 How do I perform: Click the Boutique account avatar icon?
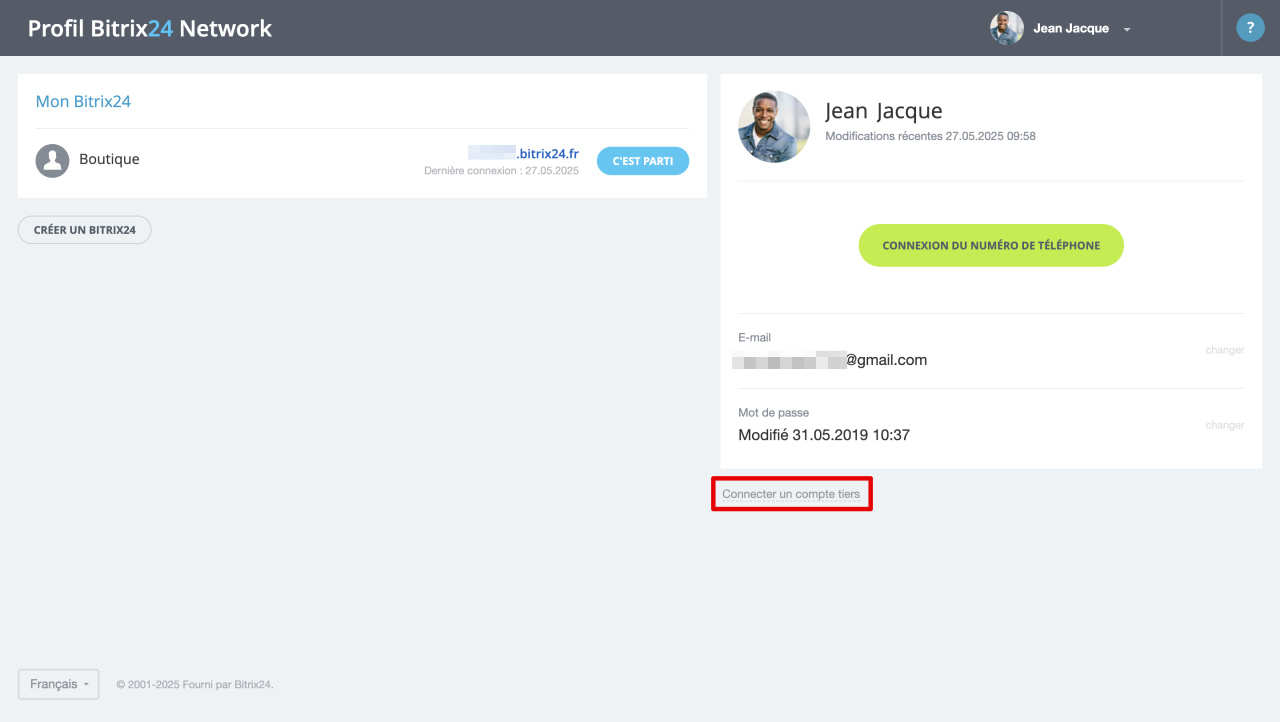52,161
